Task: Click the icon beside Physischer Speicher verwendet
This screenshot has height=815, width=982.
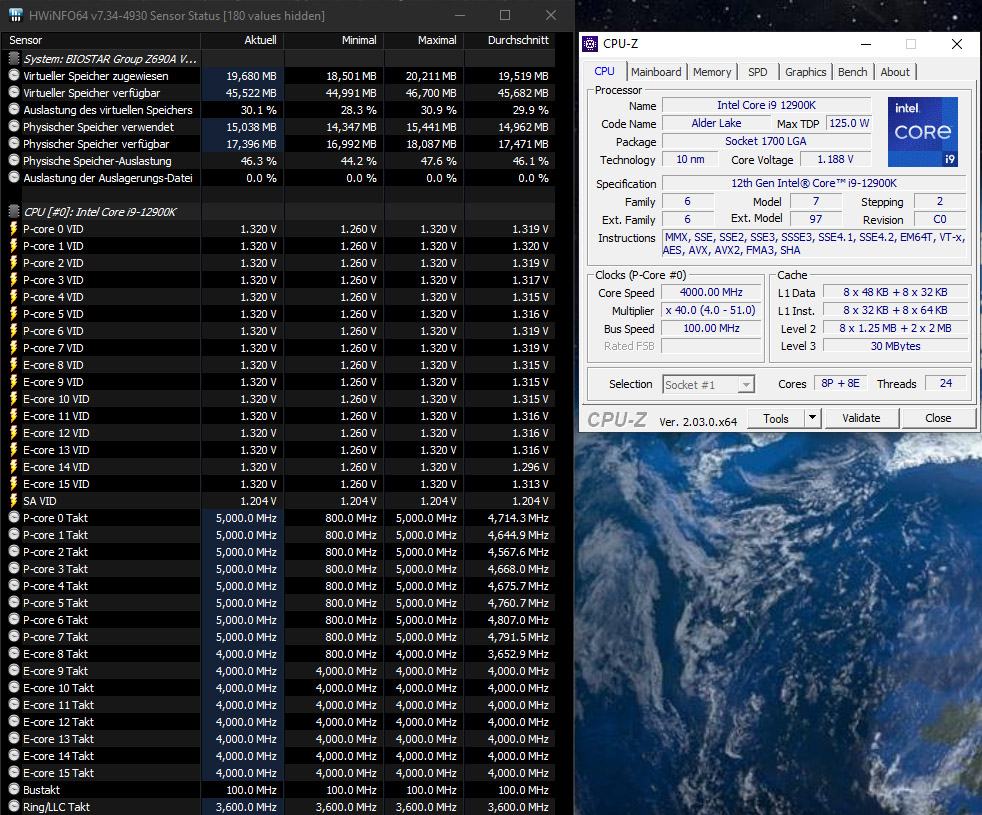Action: tap(14, 126)
